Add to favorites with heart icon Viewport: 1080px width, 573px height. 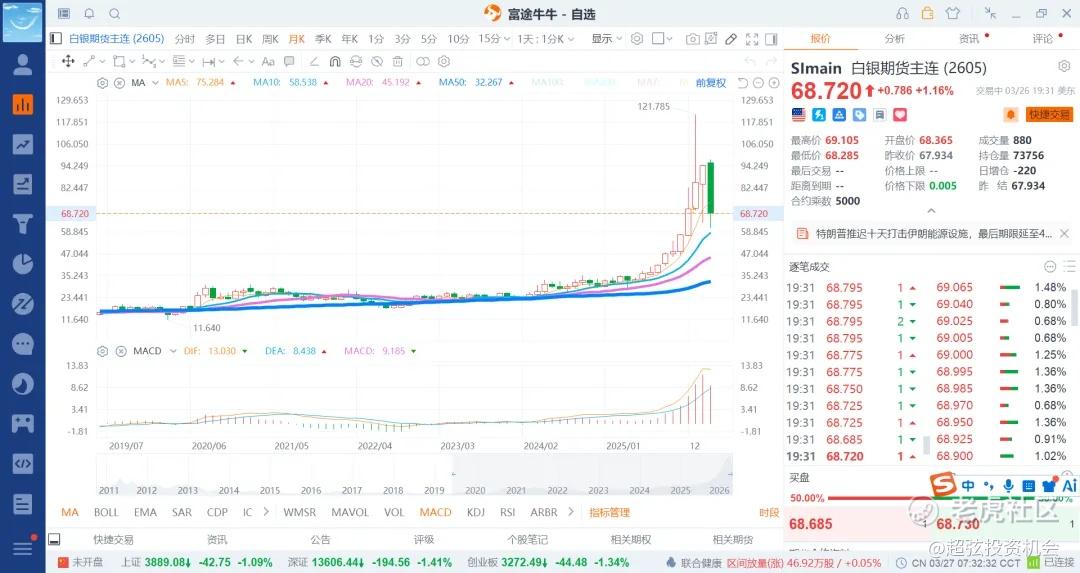click(x=900, y=115)
